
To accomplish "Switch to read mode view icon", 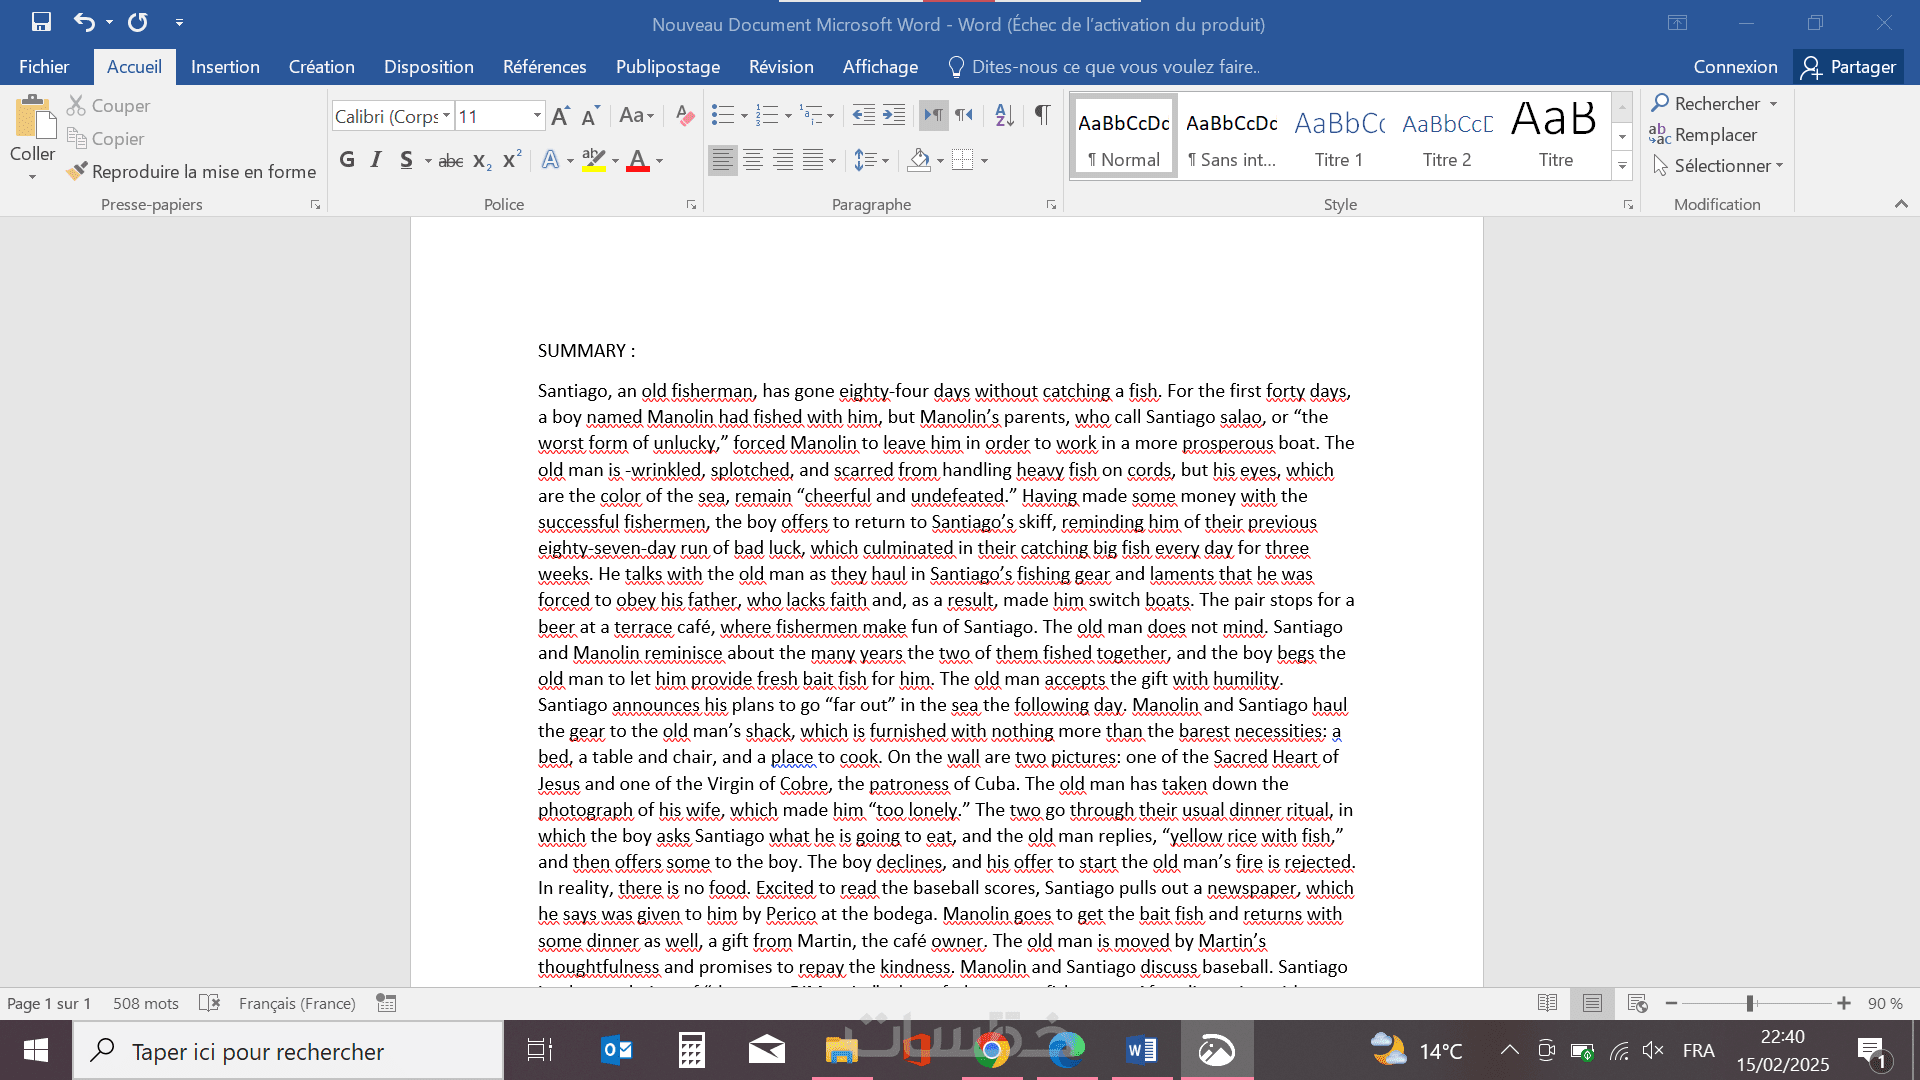I will pos(1547,1003).
